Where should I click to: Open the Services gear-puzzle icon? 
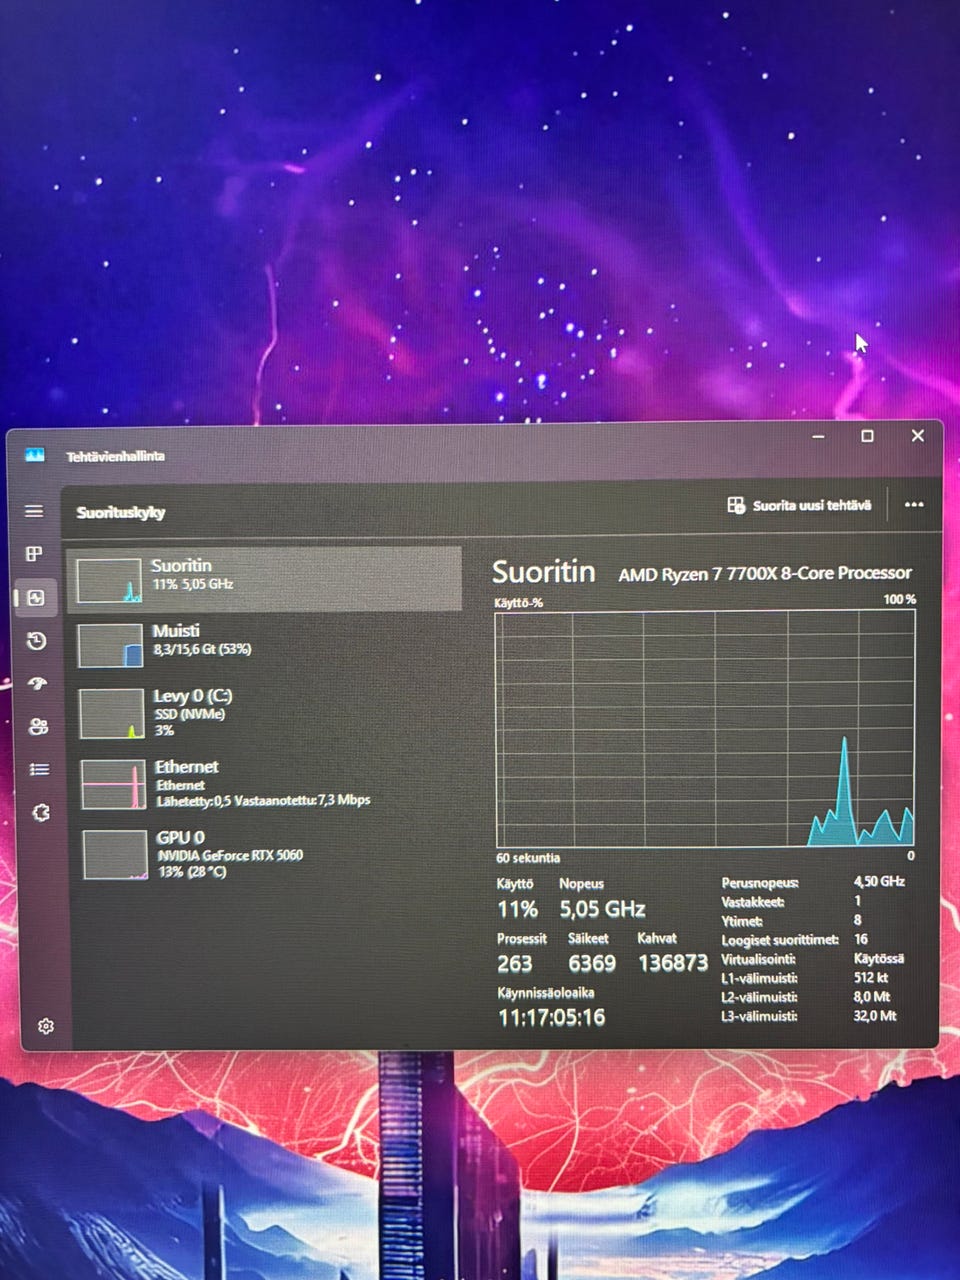pos(41,812)
